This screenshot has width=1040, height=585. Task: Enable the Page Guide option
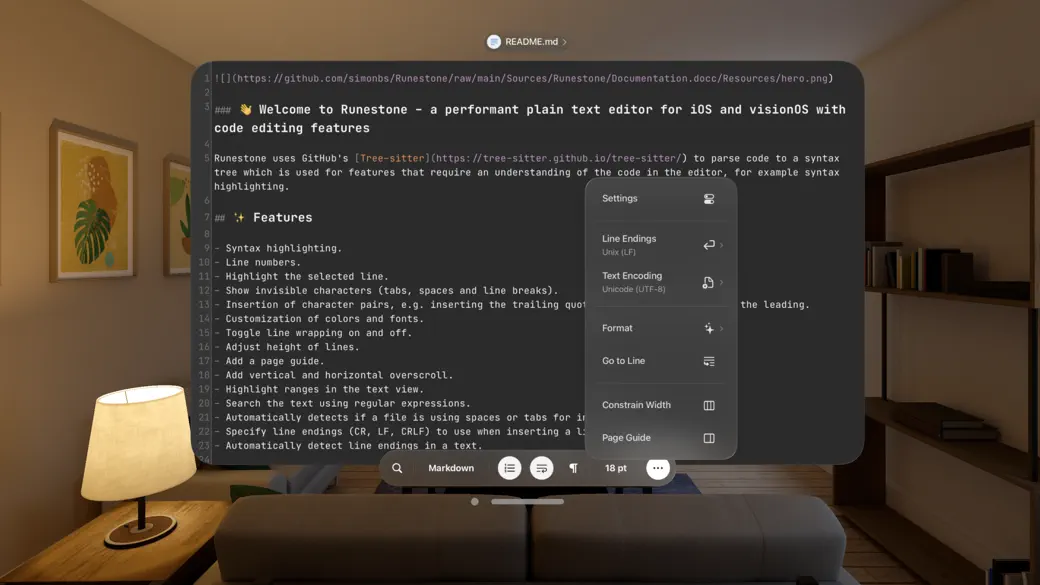(660, 437)
